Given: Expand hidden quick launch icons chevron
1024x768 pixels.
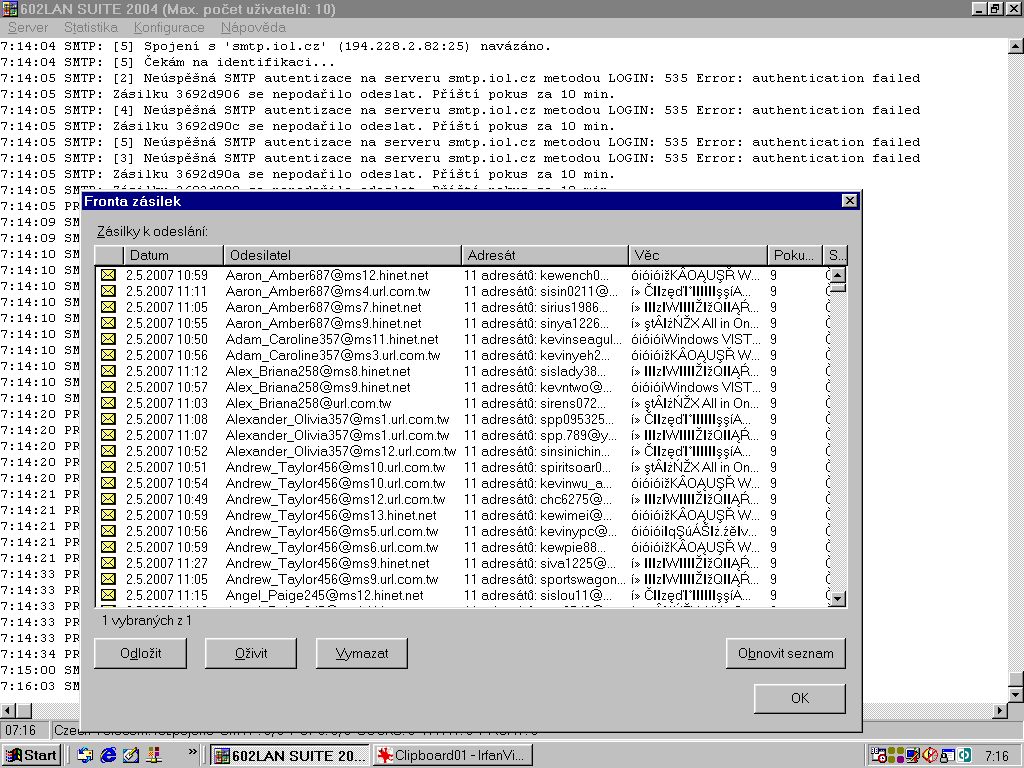Looking at the screenshot, I should click(192, 752).
